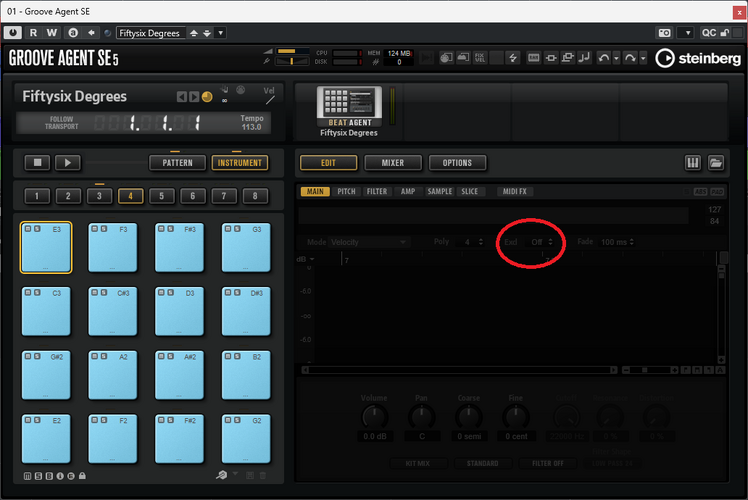The width and height of the screenshot is (748, 500).
Task: Trigger the E3 pad
Action: (46, 250)
